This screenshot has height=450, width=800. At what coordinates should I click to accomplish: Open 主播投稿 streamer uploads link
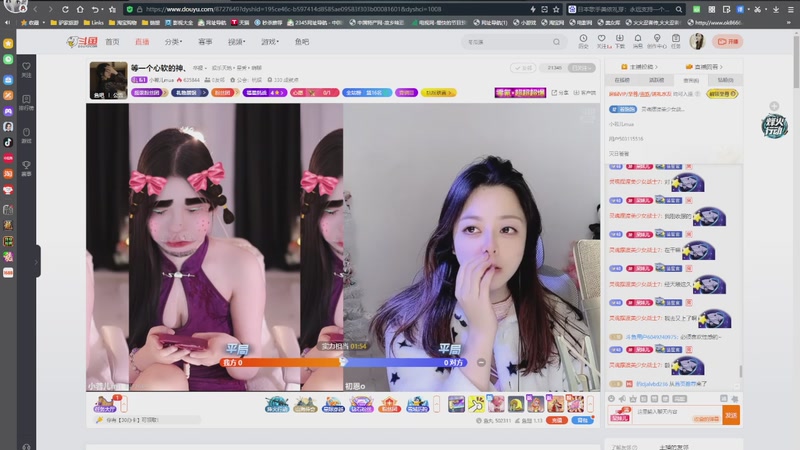click(640, 67)
